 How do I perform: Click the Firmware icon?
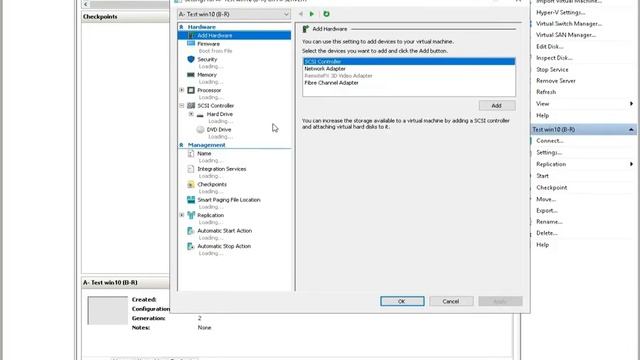191,44
